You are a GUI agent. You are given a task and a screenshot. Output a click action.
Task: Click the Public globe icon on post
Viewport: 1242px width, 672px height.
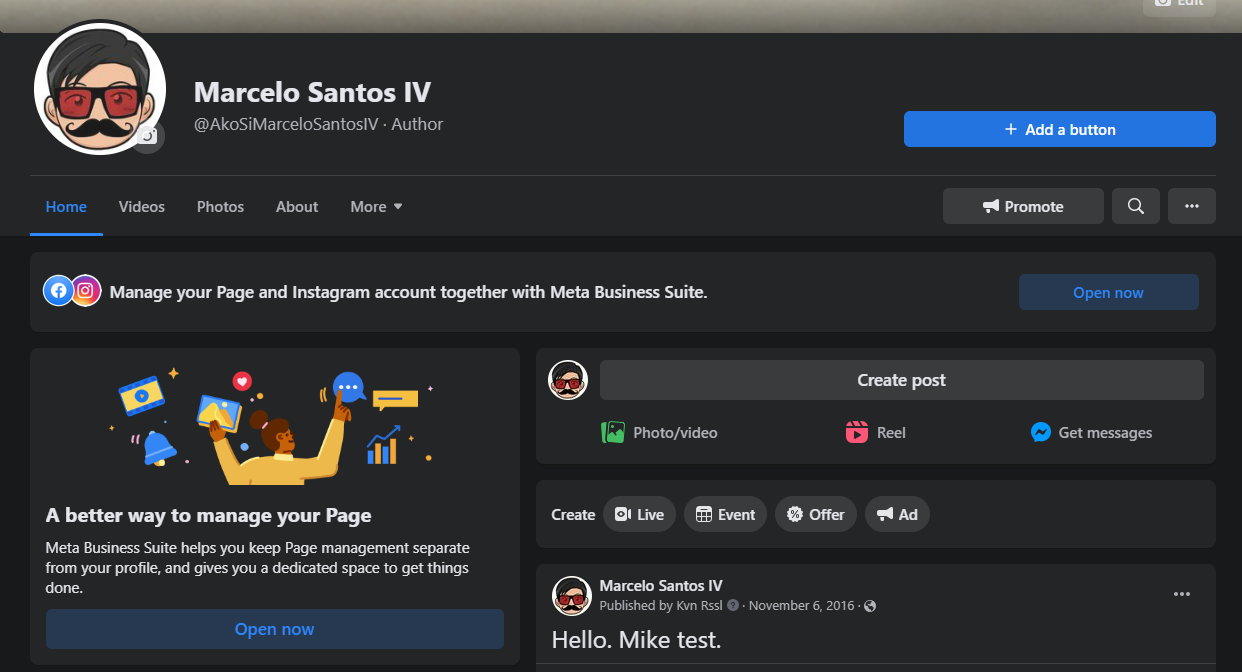(870, 606)
